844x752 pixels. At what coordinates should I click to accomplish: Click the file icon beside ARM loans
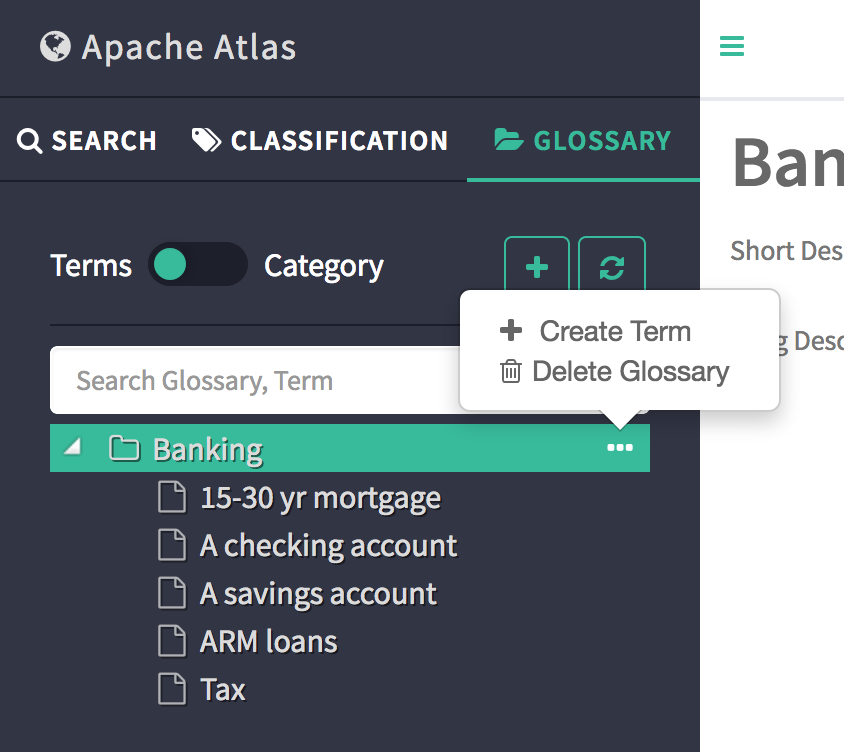pos(173,641)
